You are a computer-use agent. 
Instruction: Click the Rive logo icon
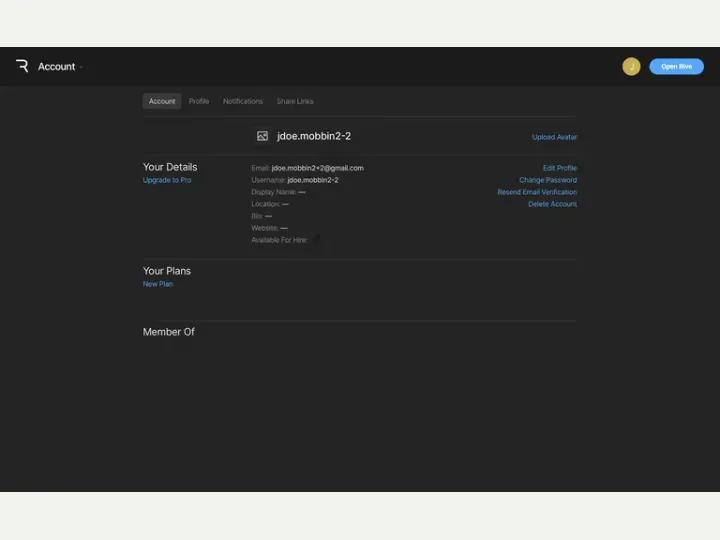22,66
